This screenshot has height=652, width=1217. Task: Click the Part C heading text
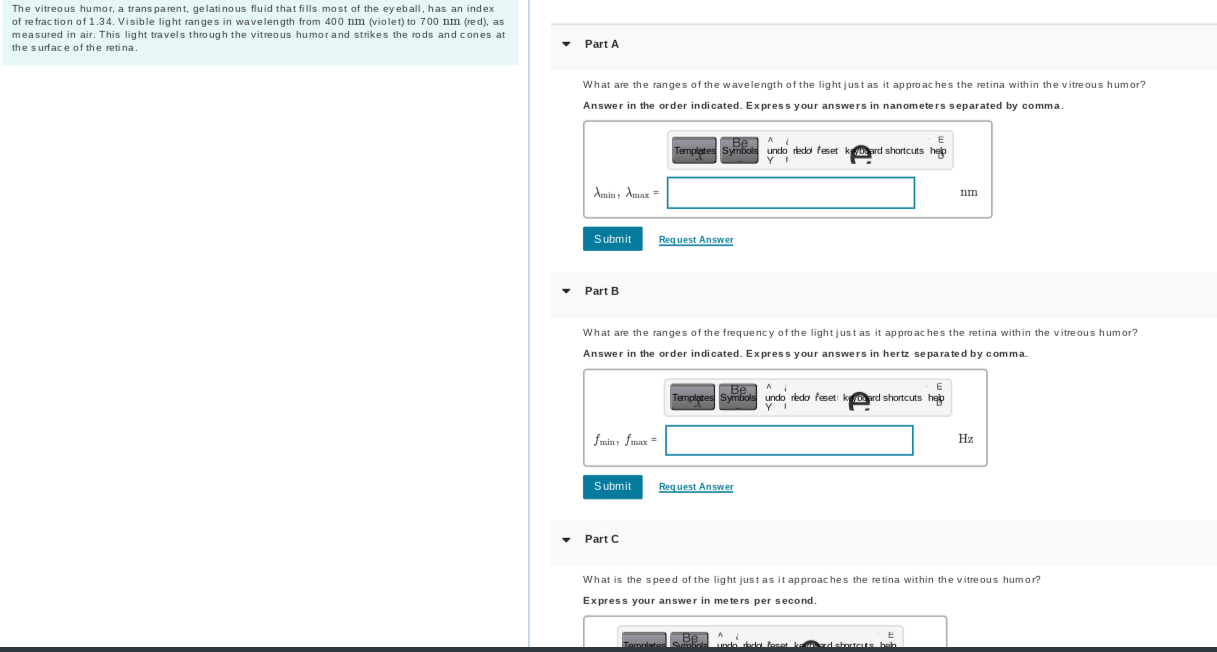tap(602, 539)
